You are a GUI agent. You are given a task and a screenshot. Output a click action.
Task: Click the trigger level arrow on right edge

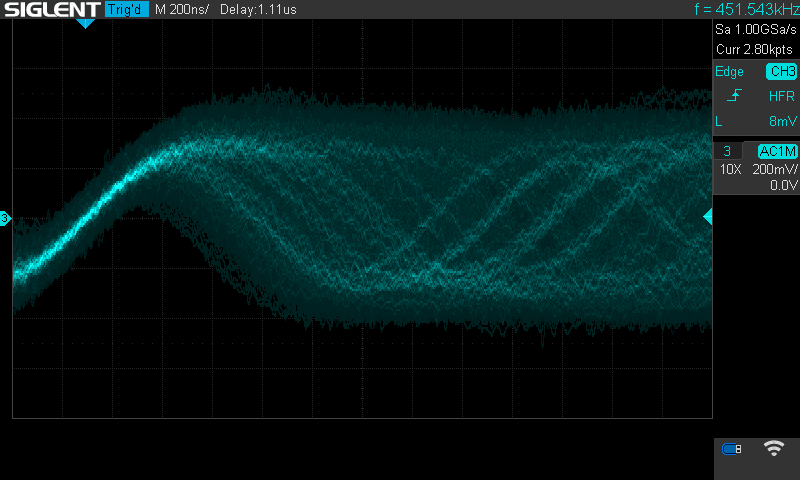[708, 217]
